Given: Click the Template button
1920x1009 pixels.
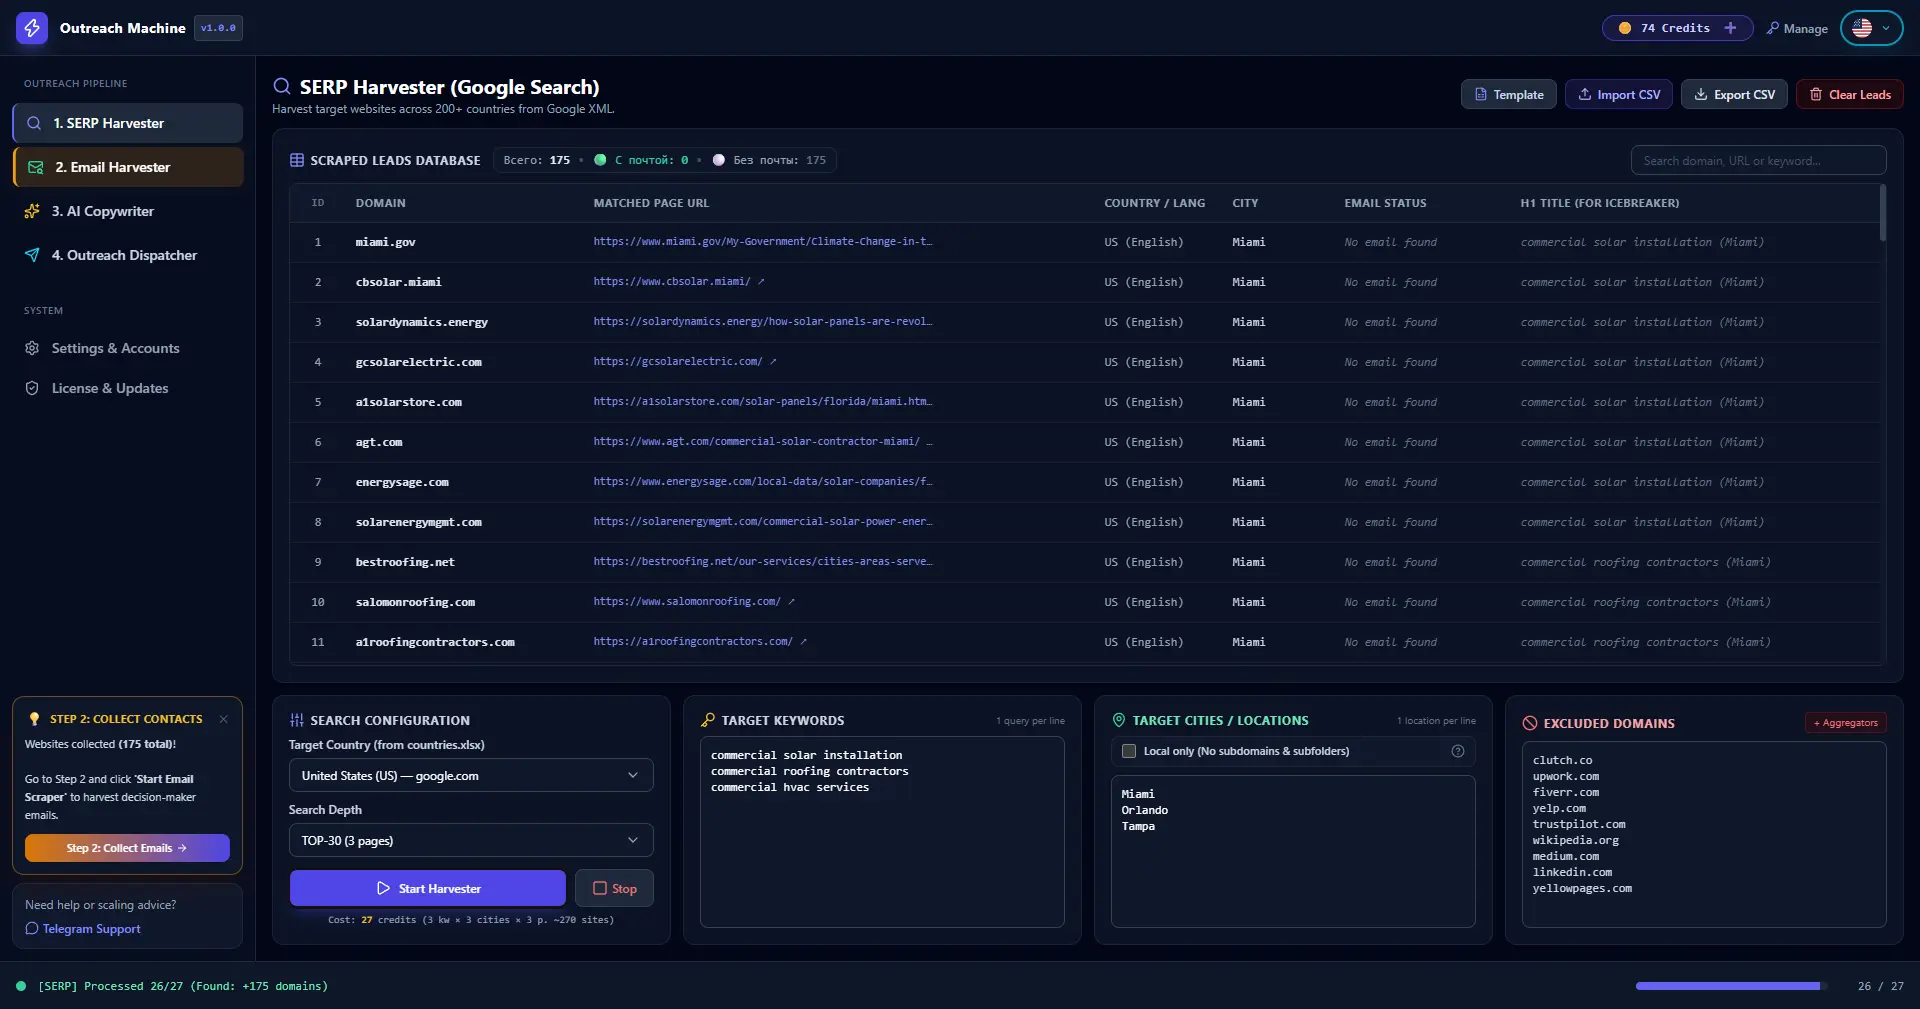Looking at the screenshot, I should (x=1508, y=94).
